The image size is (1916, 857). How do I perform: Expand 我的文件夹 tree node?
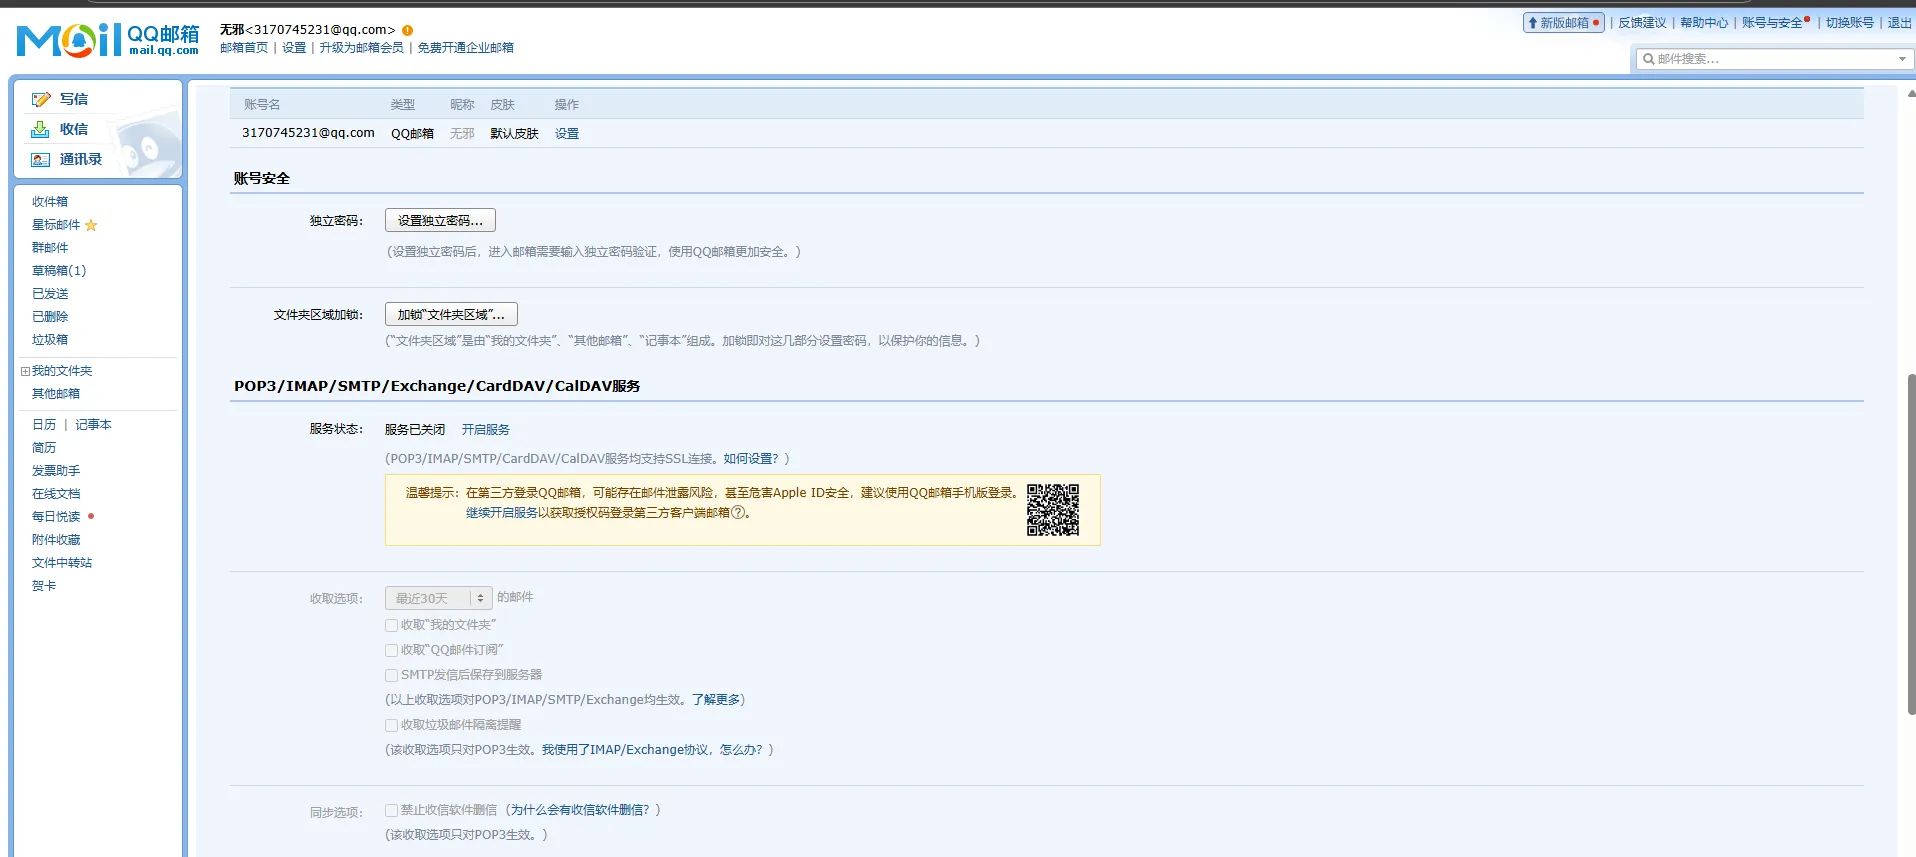pyautogui.click(x=25, y=371)
